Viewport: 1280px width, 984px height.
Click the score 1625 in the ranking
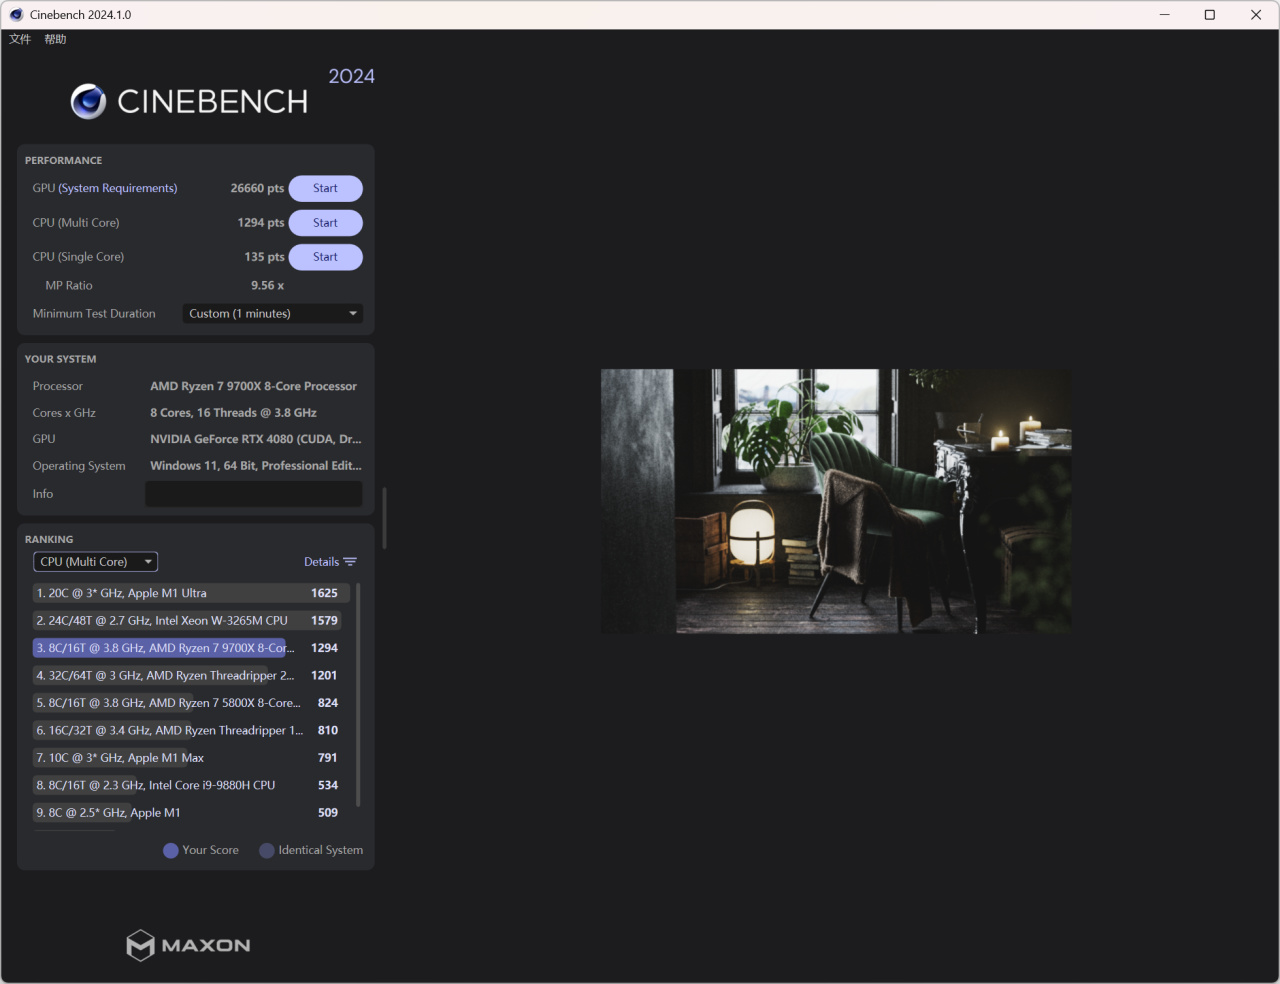[324, 593]
